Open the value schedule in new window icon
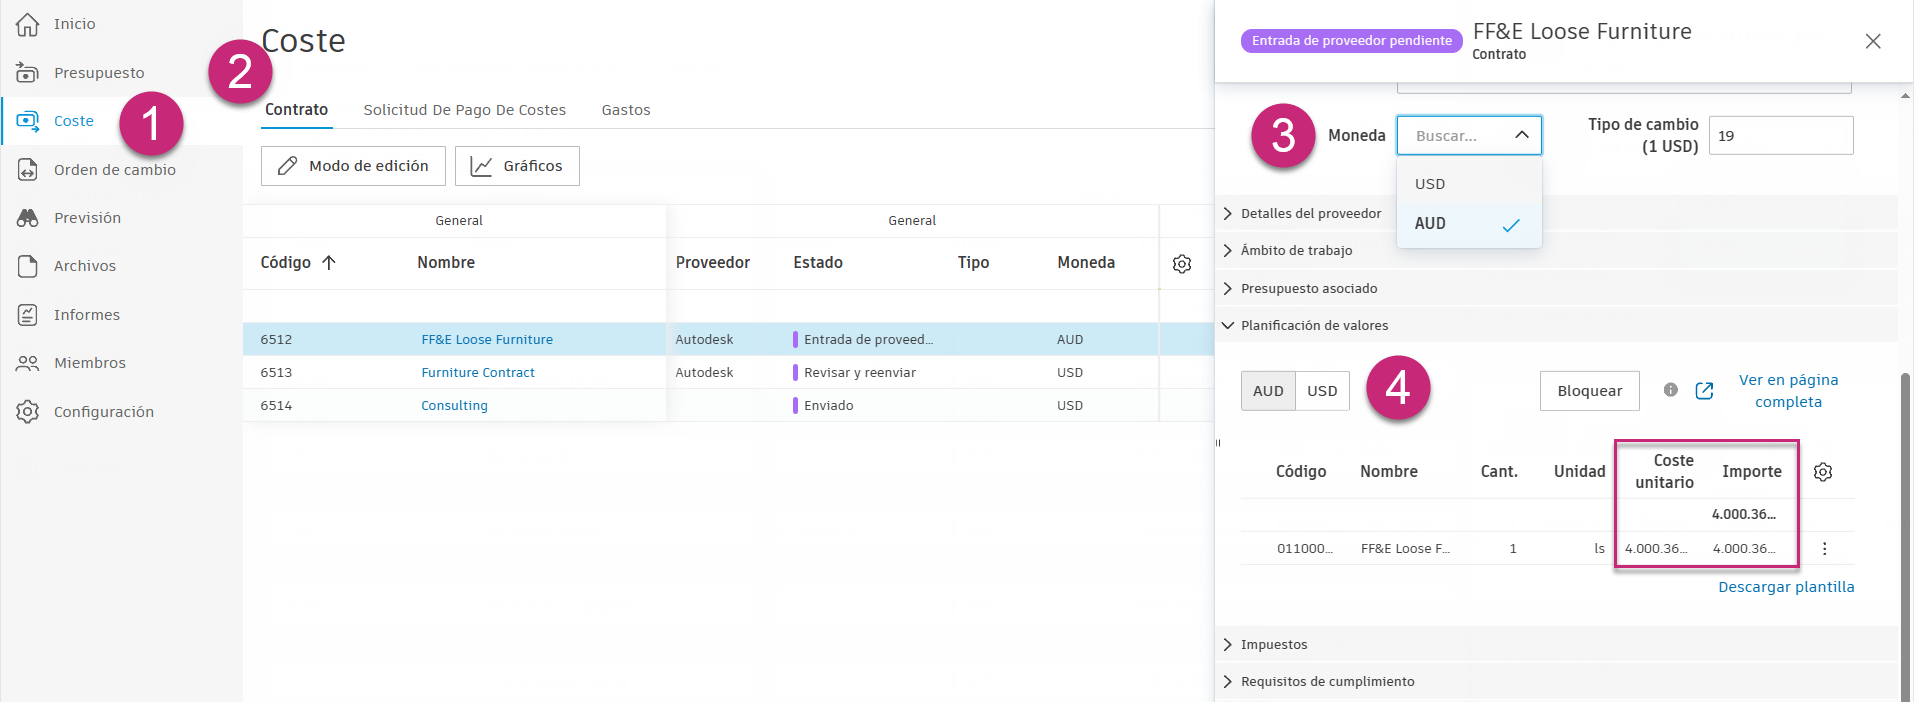Image resolution: width=1914 pixels, height=702 pixels. [1705, 391]
